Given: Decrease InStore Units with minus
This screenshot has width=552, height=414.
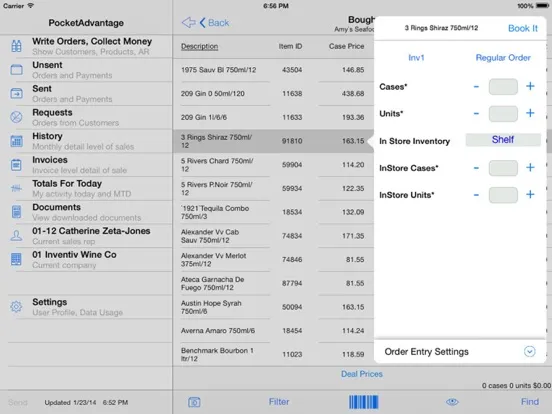Looking at the screenshot, I should [x=476, y=195].
